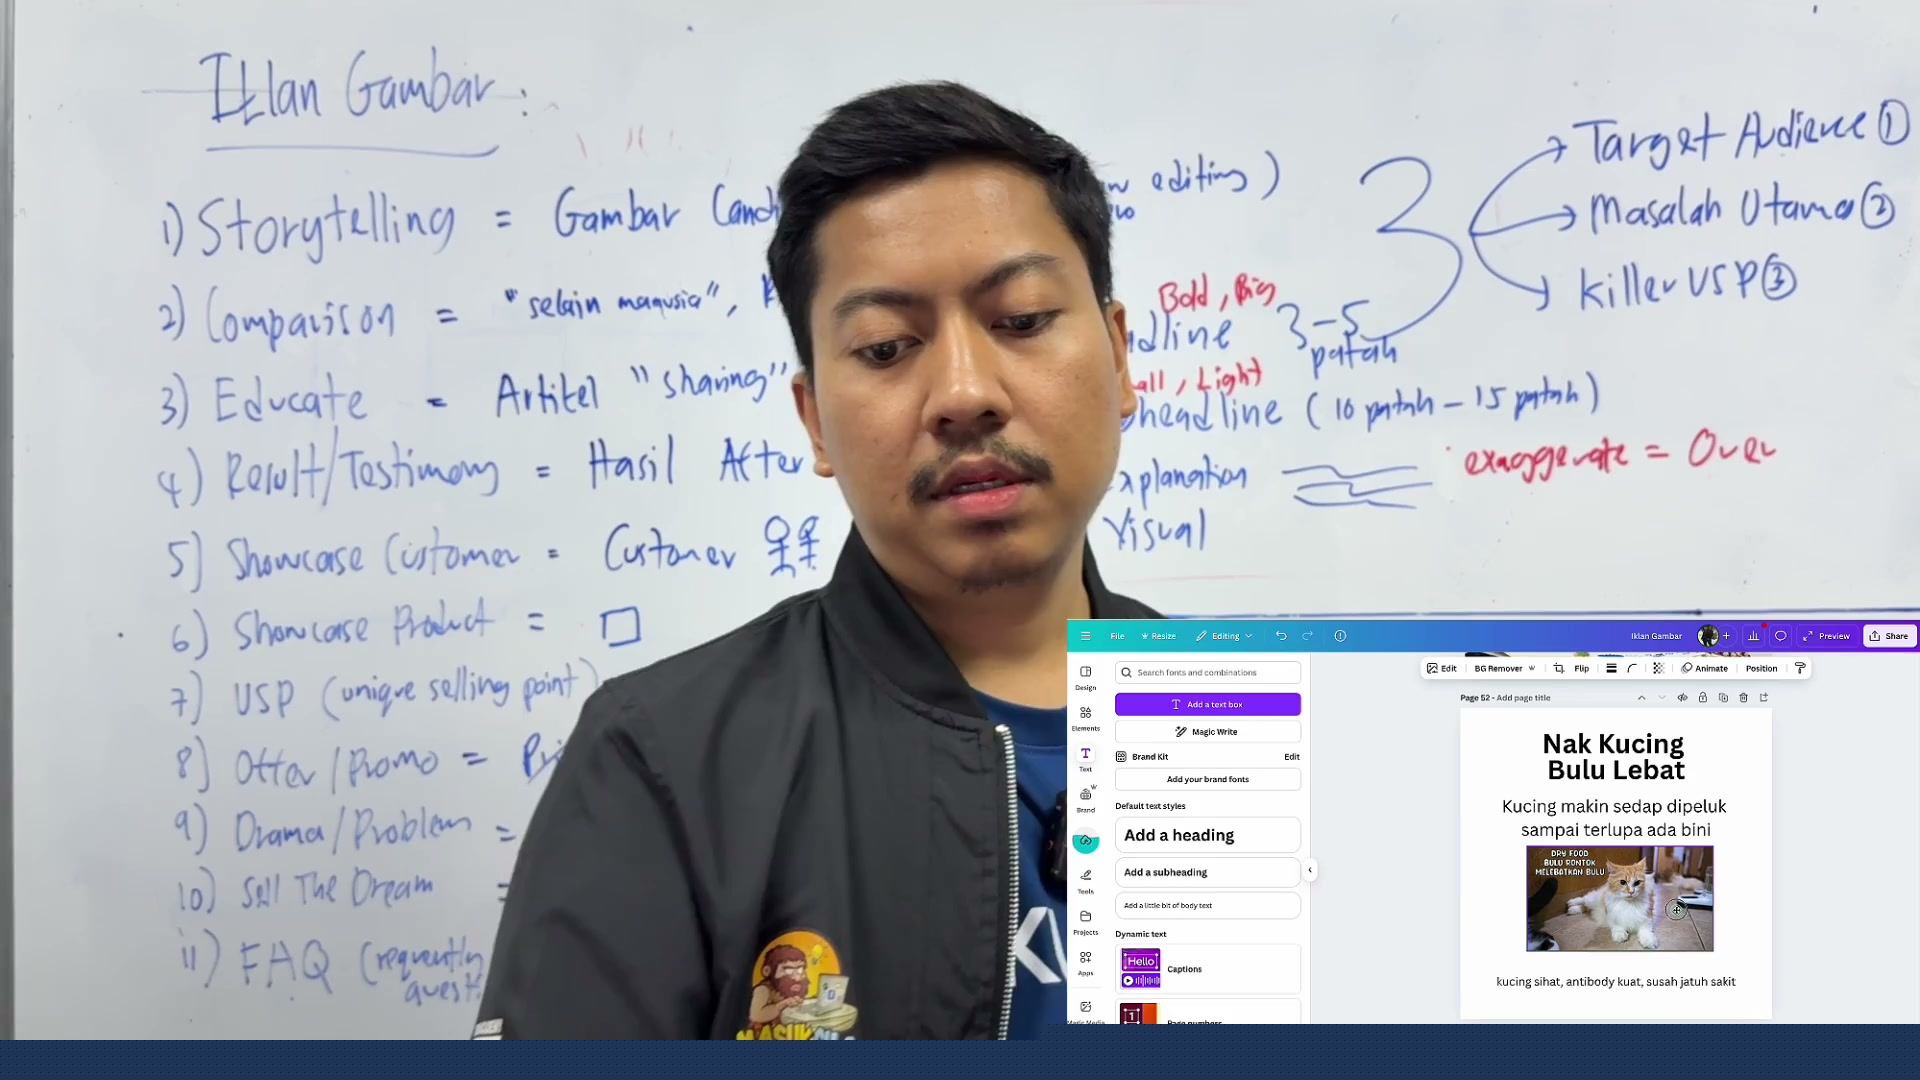This screenshot has width=1920, height=1080.
Task: Open the Canva hamburger main menu
Action: click(1085, 636)
